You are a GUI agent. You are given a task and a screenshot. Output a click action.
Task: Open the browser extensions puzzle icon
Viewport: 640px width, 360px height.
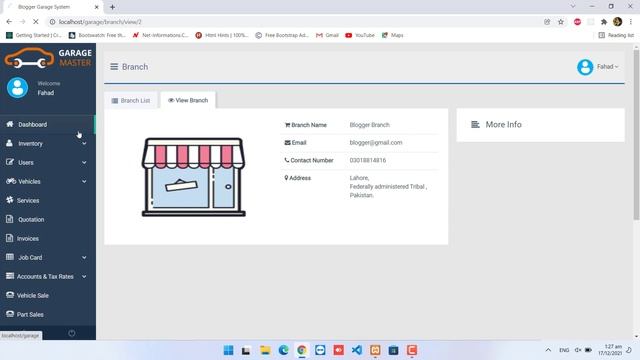click(604, 22)
